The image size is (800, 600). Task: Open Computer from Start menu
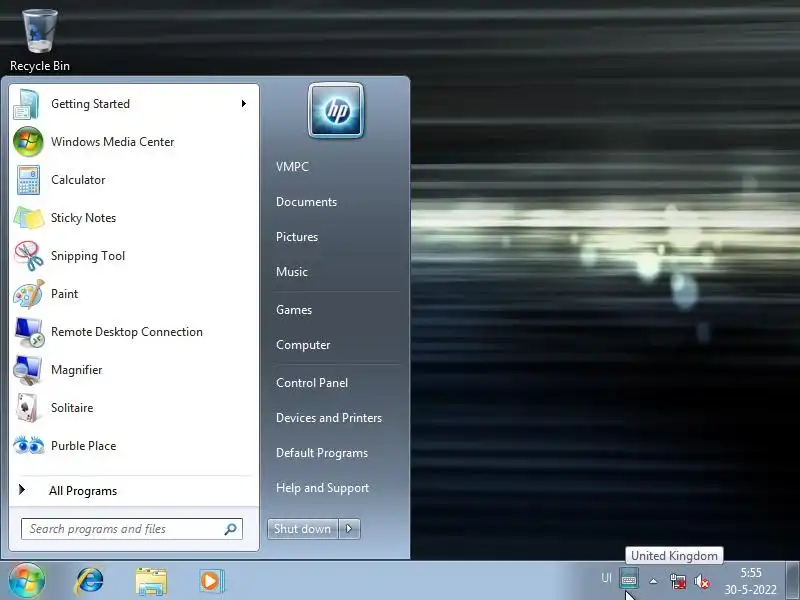pyautogui.click(x=303, y=345)
